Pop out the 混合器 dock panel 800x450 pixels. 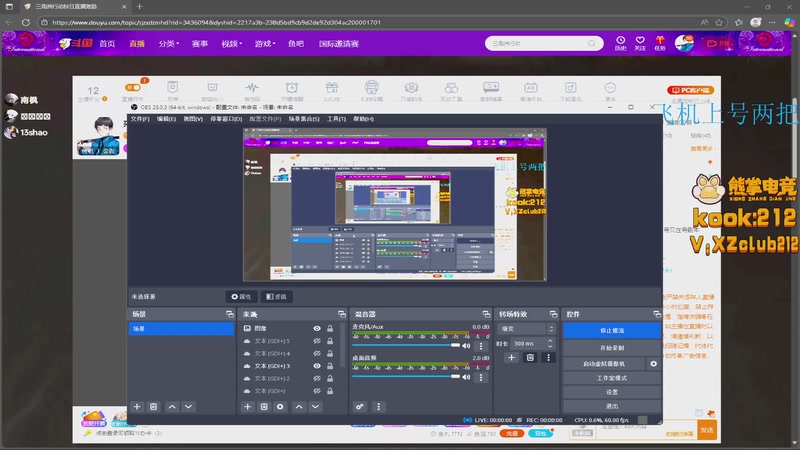click(x=486, y=314)
